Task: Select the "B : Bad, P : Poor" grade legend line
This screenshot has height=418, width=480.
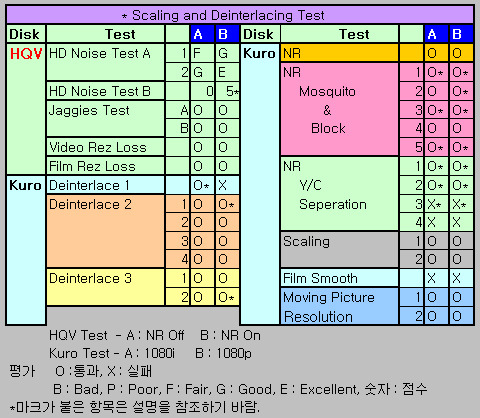Action: point(240,389)
